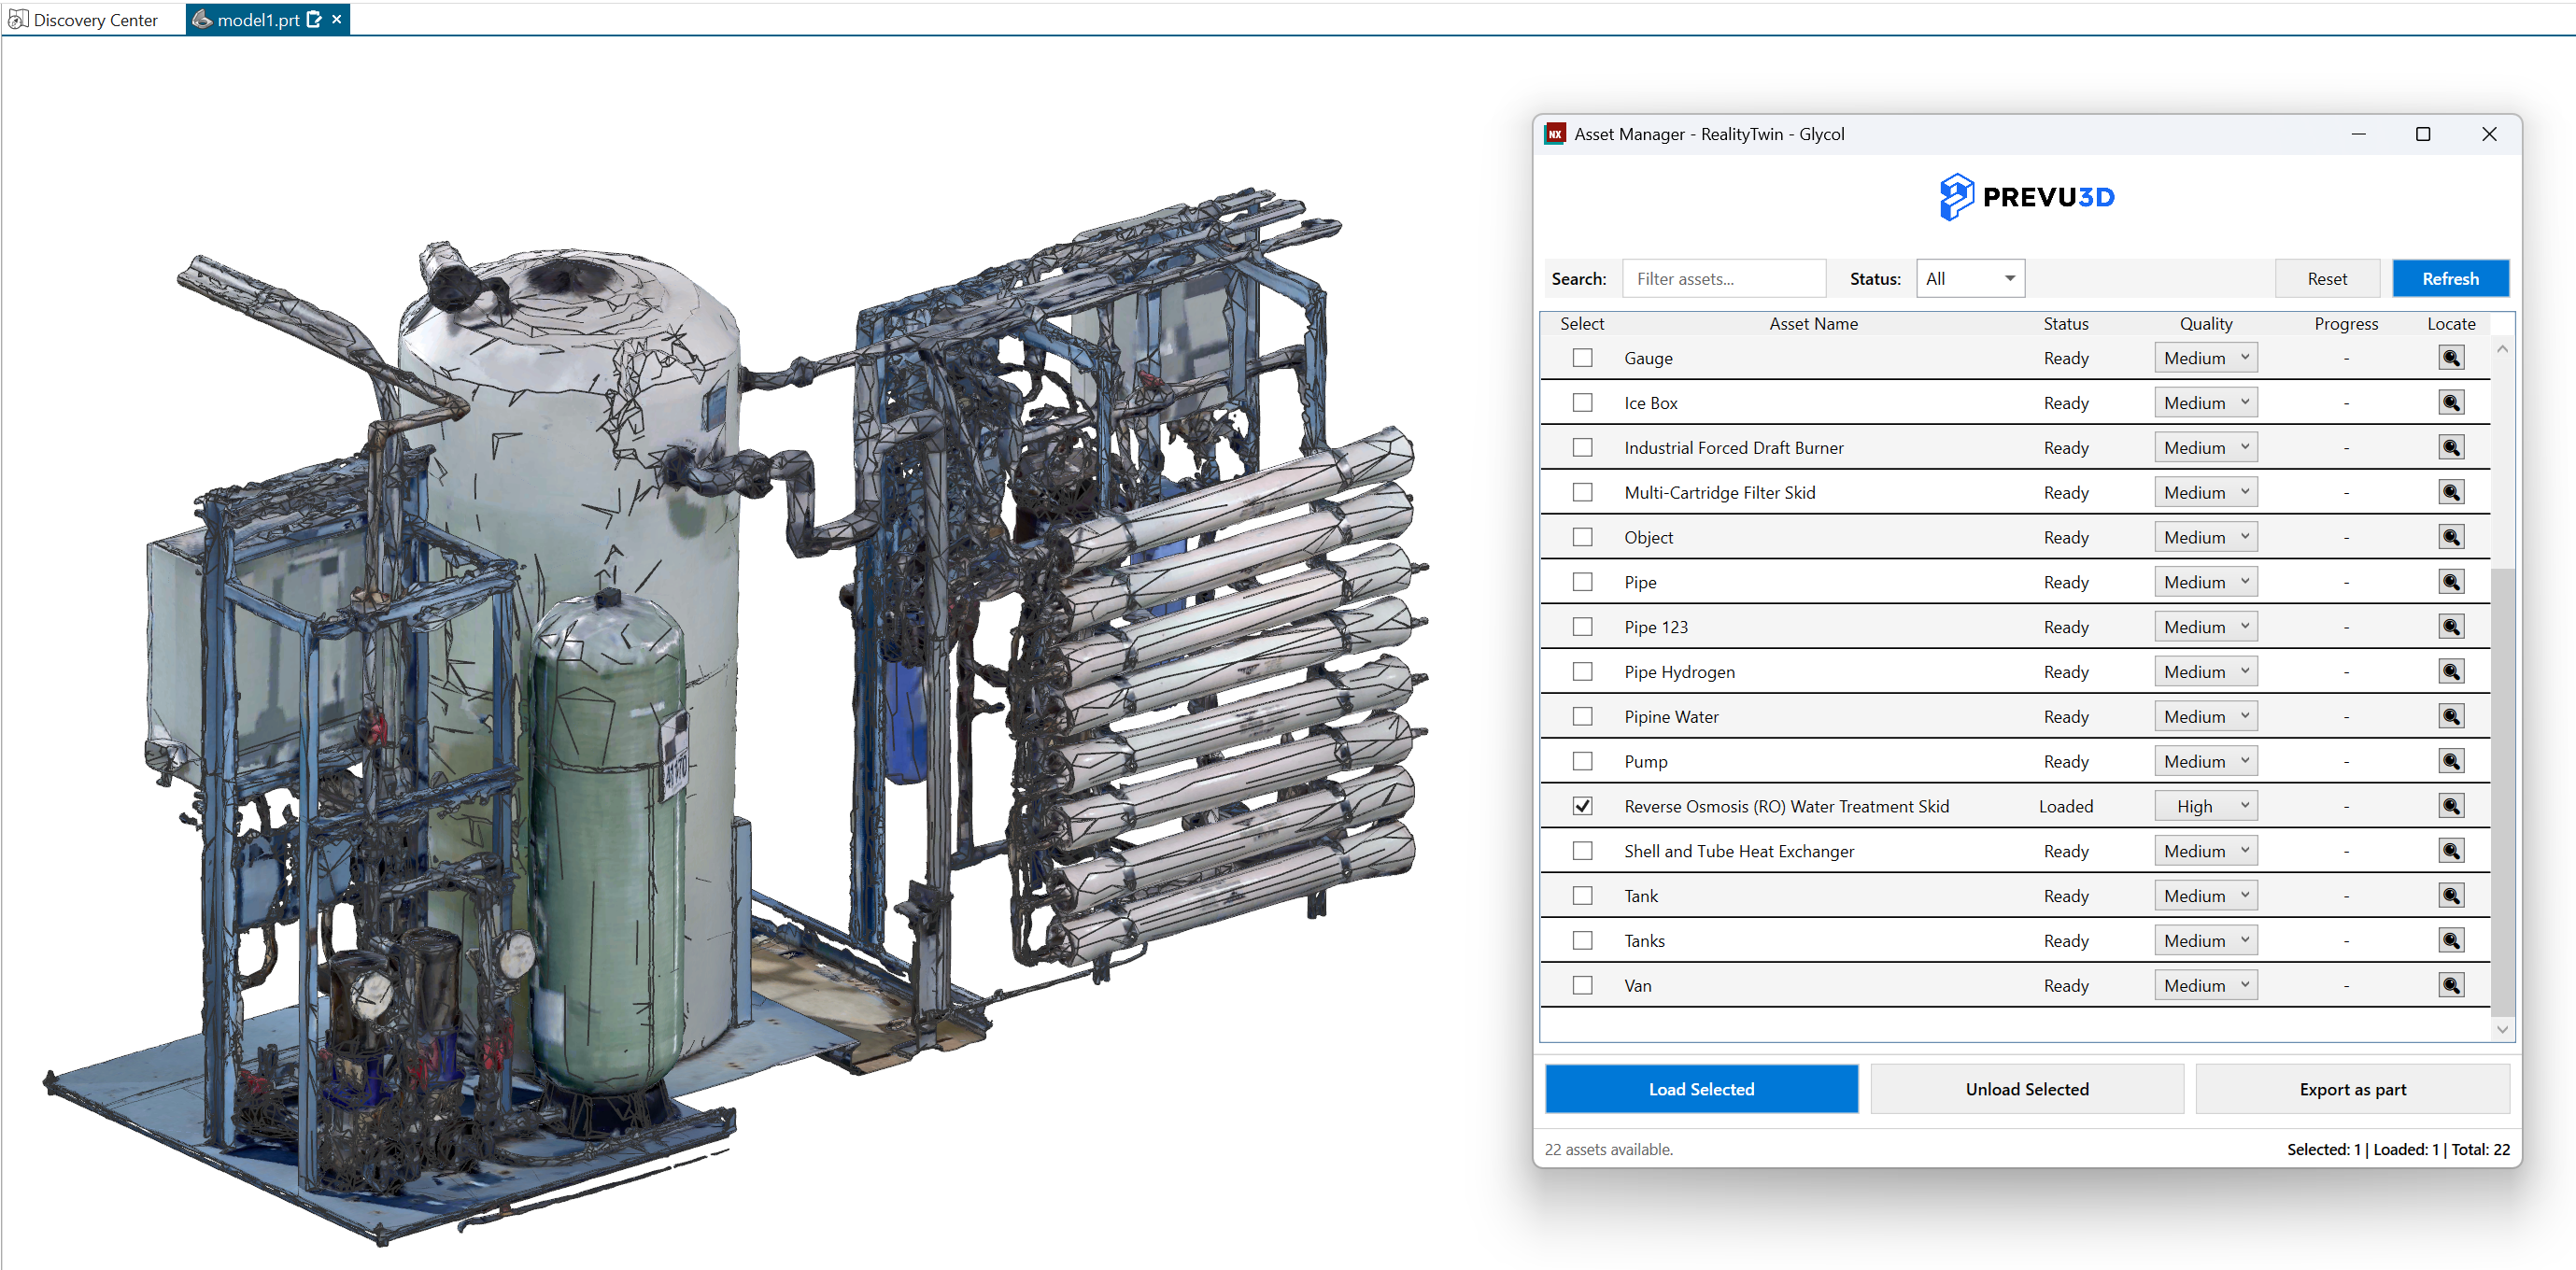Image resolution: width=2576 pixels, height=1270 pixels.
Task: Check the Industrial Forced Draft Burner checkbox
Action: [x=1582, y=447]
